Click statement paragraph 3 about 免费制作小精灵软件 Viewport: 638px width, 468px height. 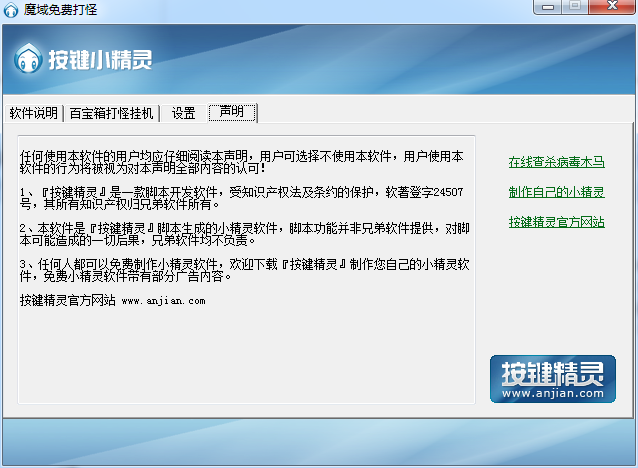click(x=244, y=270)
